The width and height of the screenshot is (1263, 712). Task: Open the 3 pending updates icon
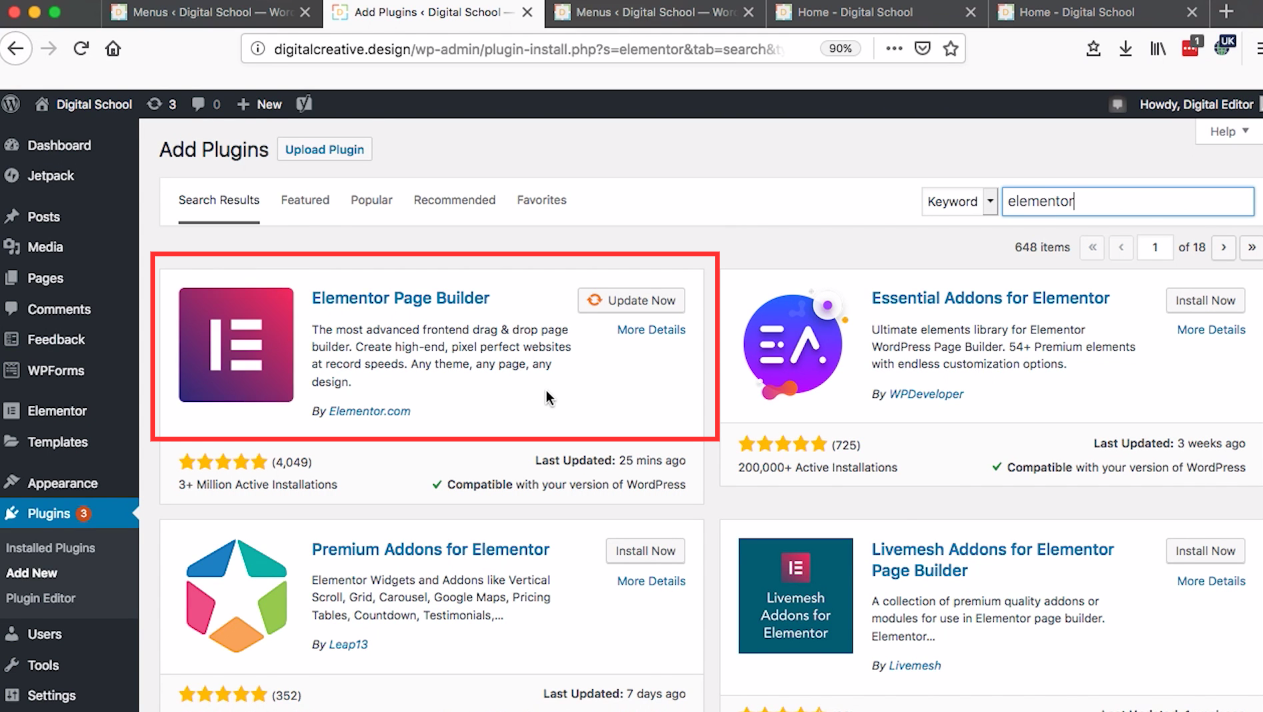pyautogui.click(x=161, y=104)
